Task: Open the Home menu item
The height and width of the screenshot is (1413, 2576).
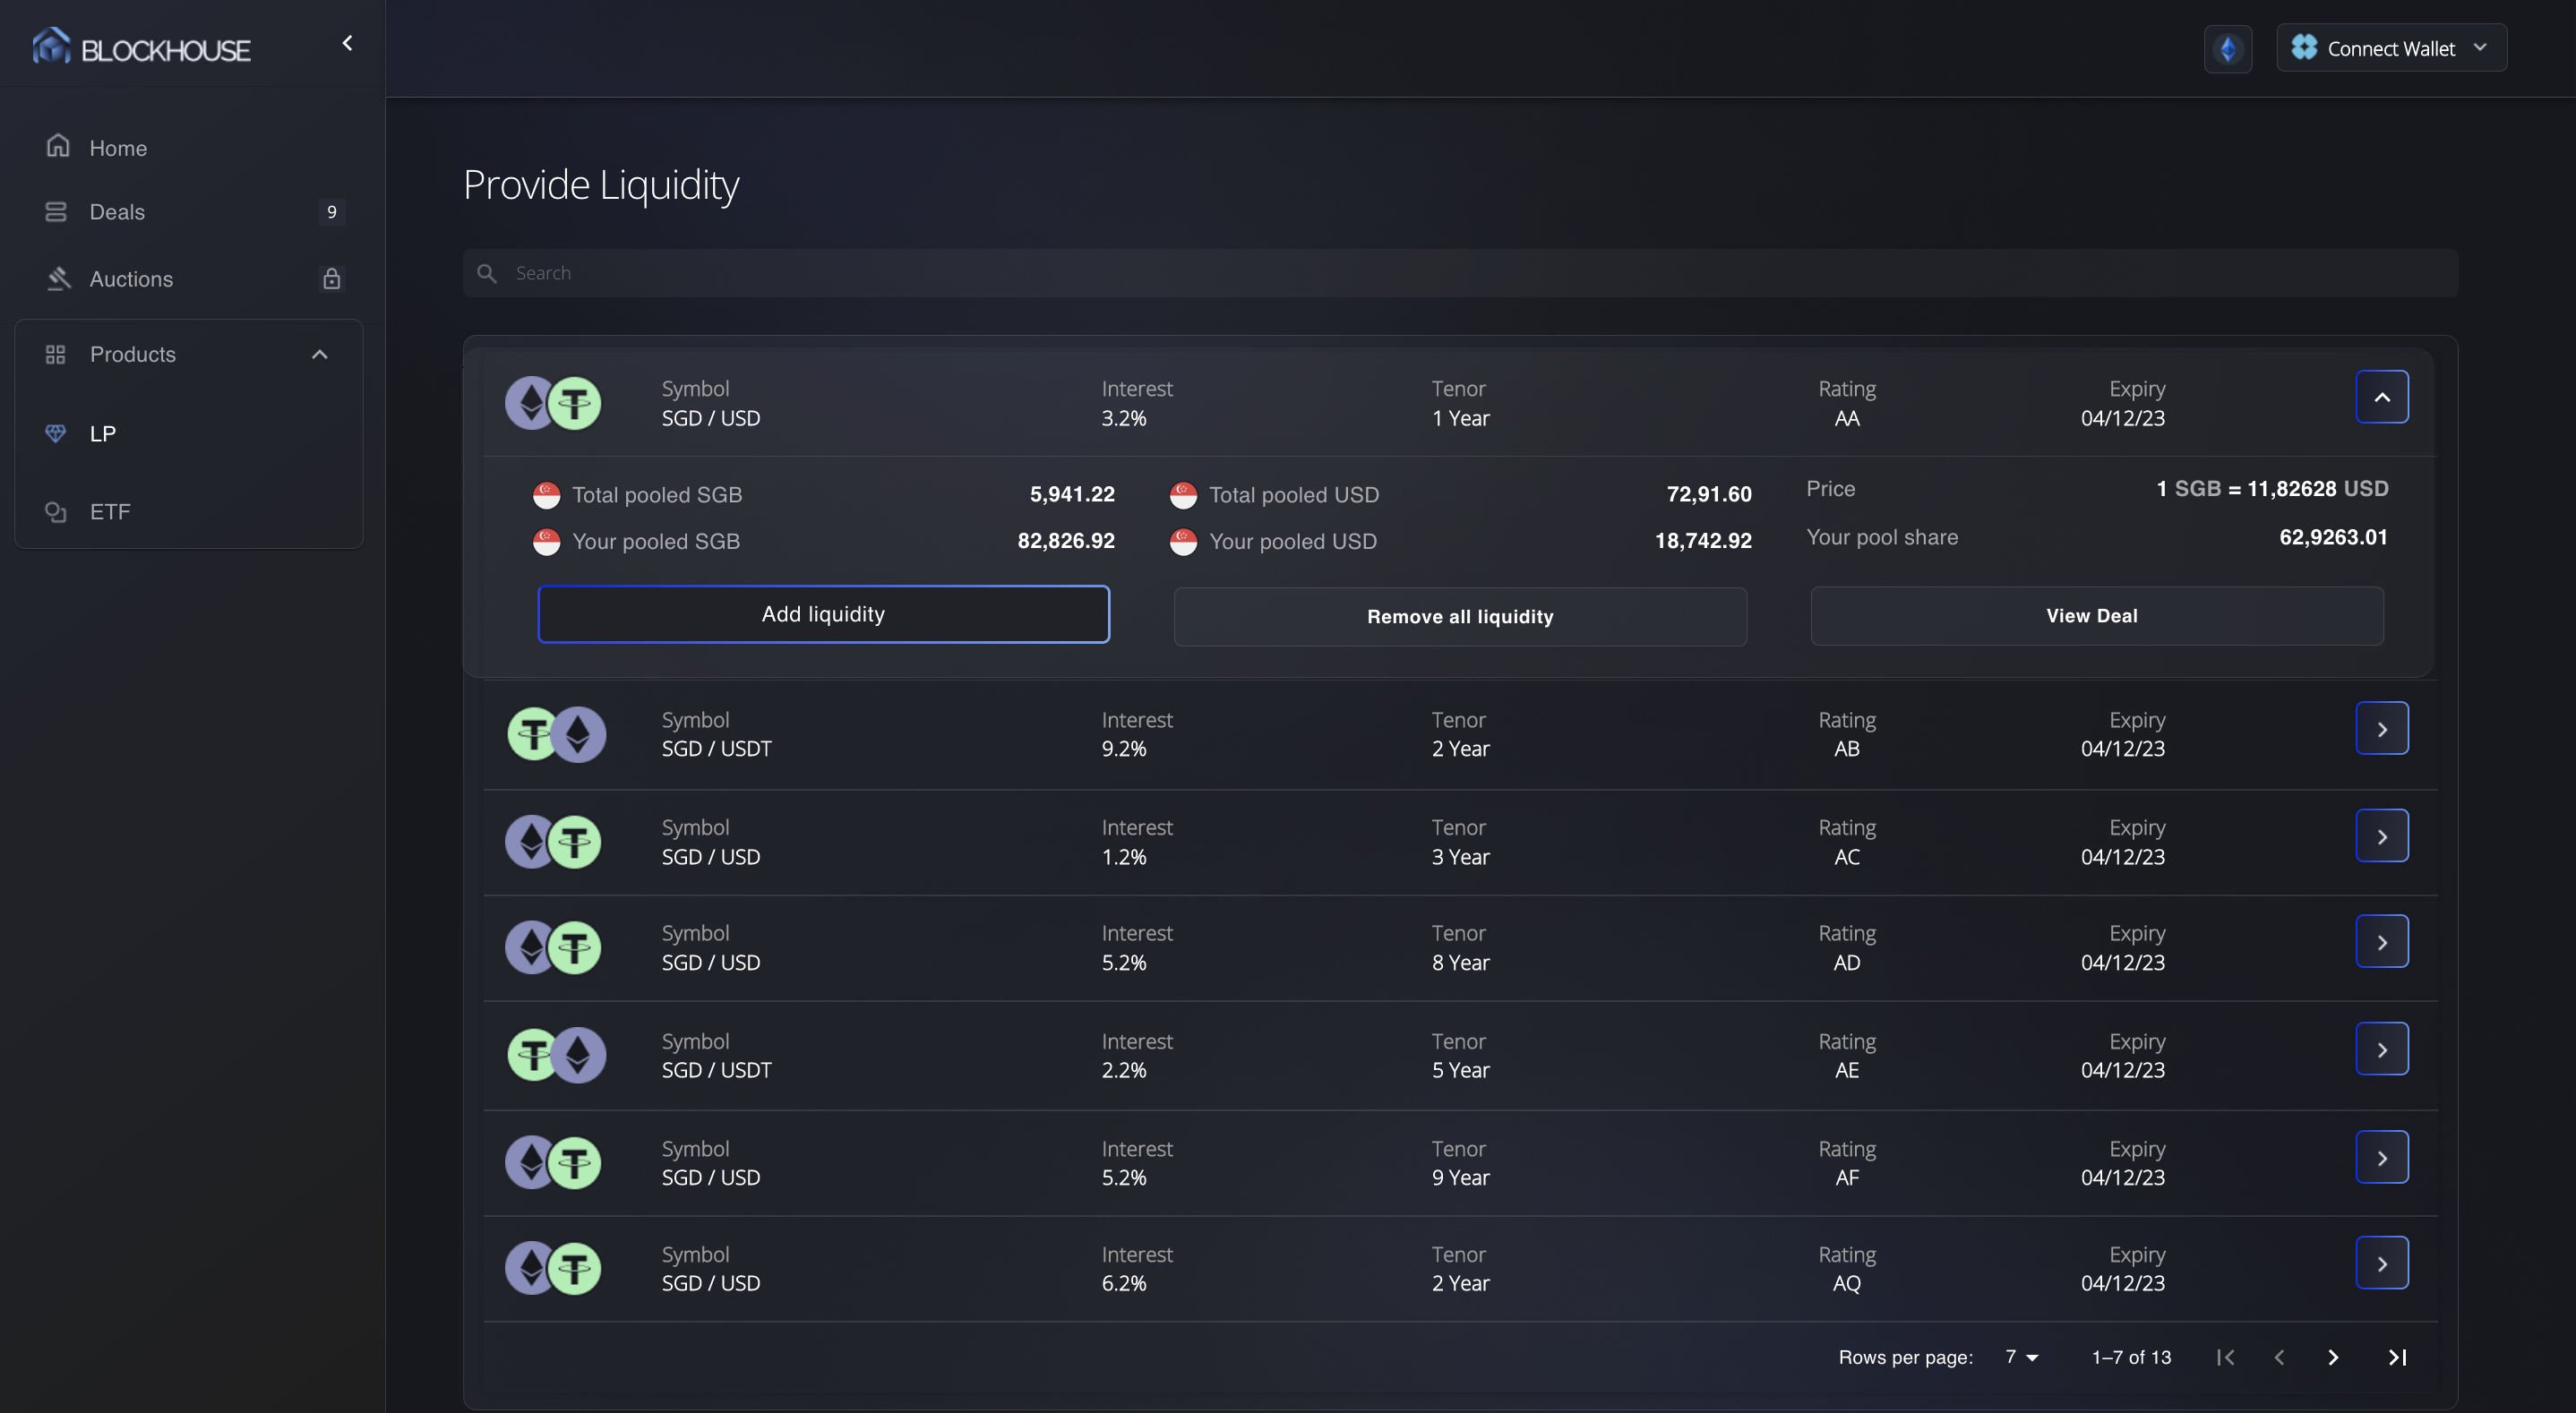Action: point(118,148)
